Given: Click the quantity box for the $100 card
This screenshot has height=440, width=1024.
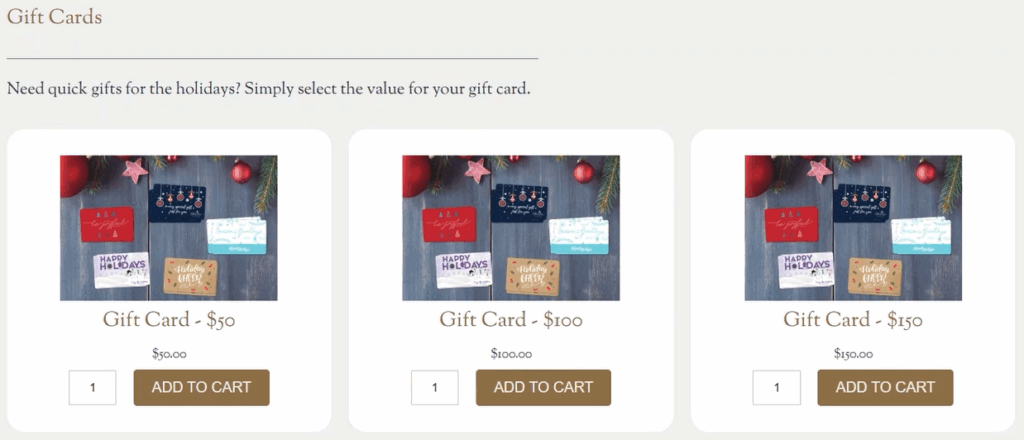Looking at the screenshot, I should pyautogui.click(x=434, y=388).
